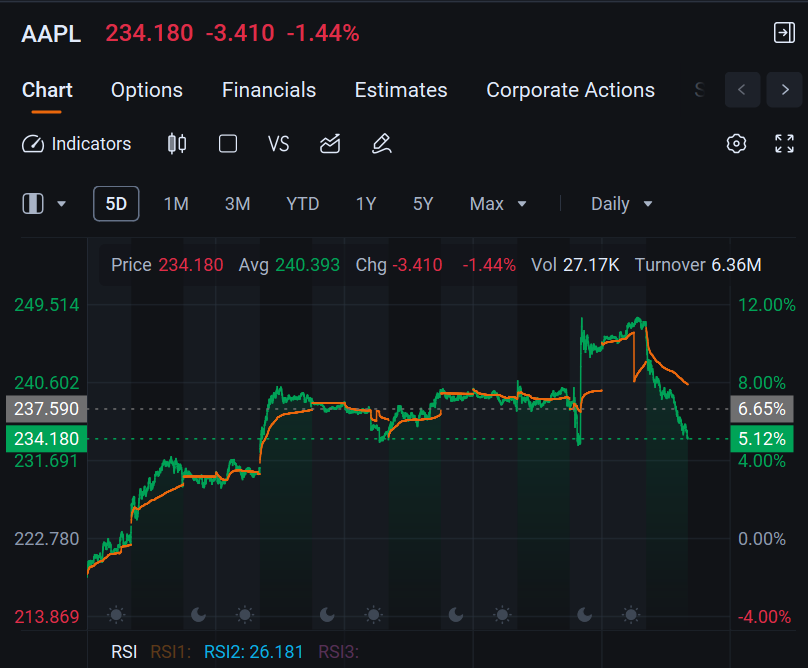Go to the Estimates tab
This screenshot has width=808, height=668.
coord(401,90)
